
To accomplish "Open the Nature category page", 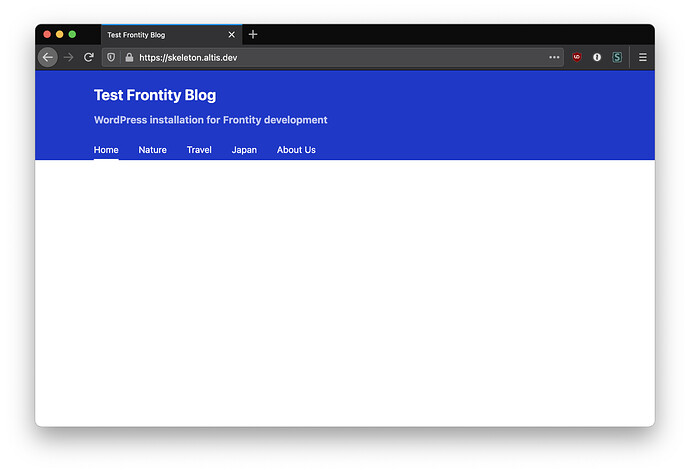I will point(152,150).
